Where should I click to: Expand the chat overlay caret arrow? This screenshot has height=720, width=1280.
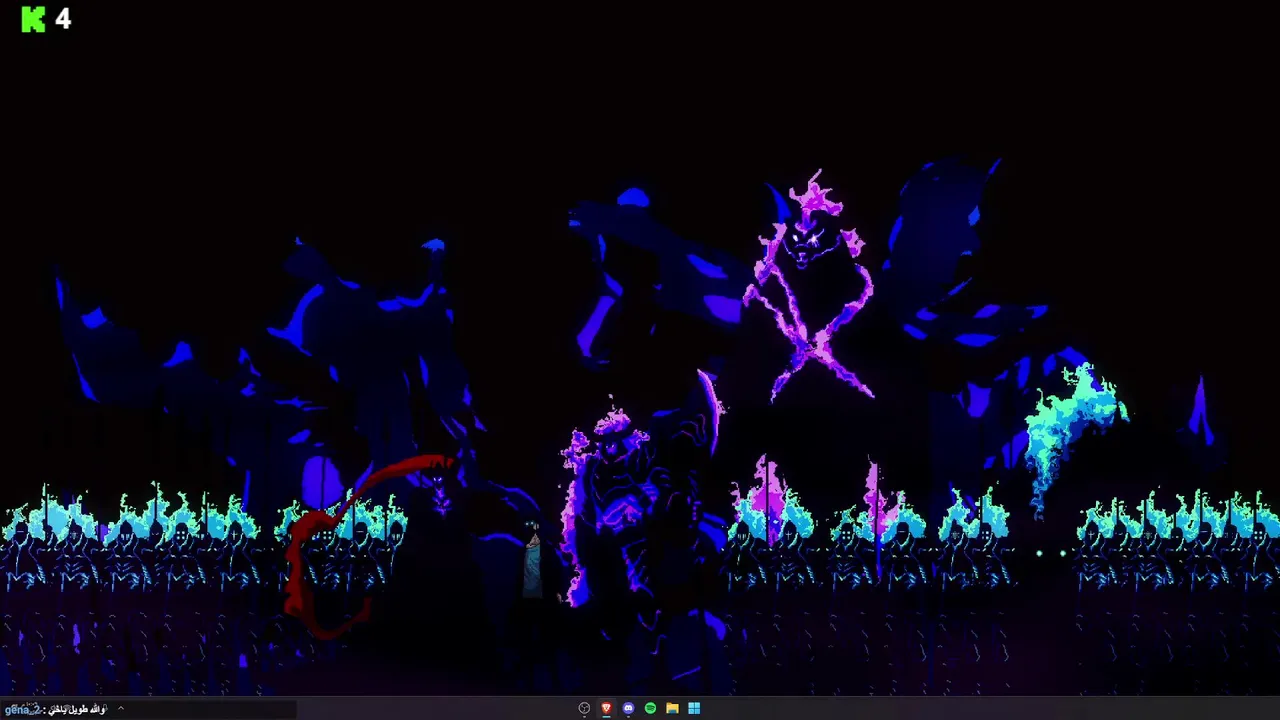tap(120, 709)
